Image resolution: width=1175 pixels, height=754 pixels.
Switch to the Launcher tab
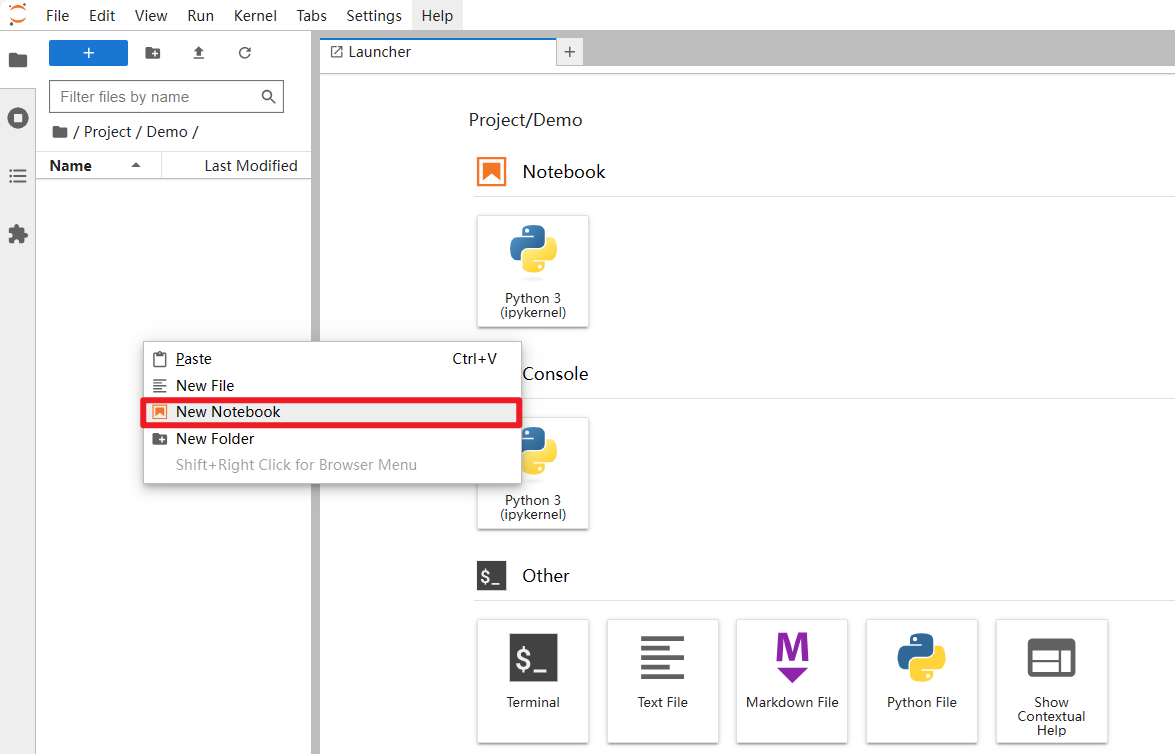point(379,52)
